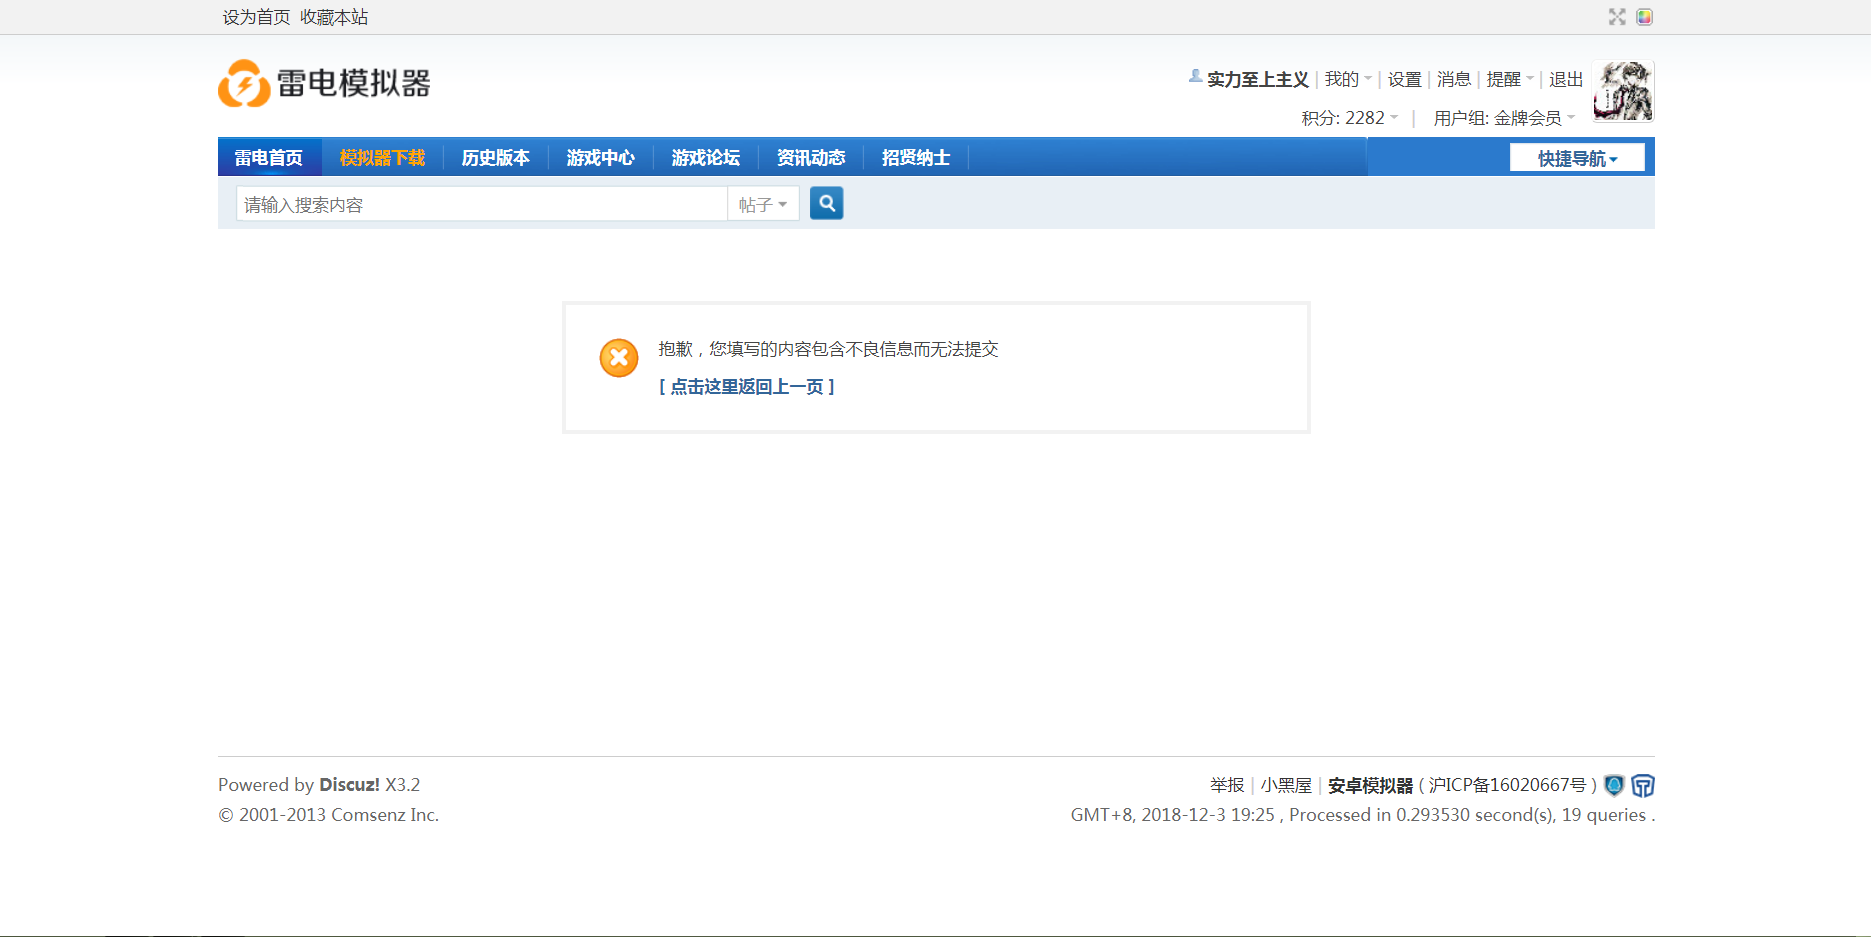Click the footer 举报 link
Image resolution: width=1871 pixels, height=937 pixels.
(x=1227, y=785)
